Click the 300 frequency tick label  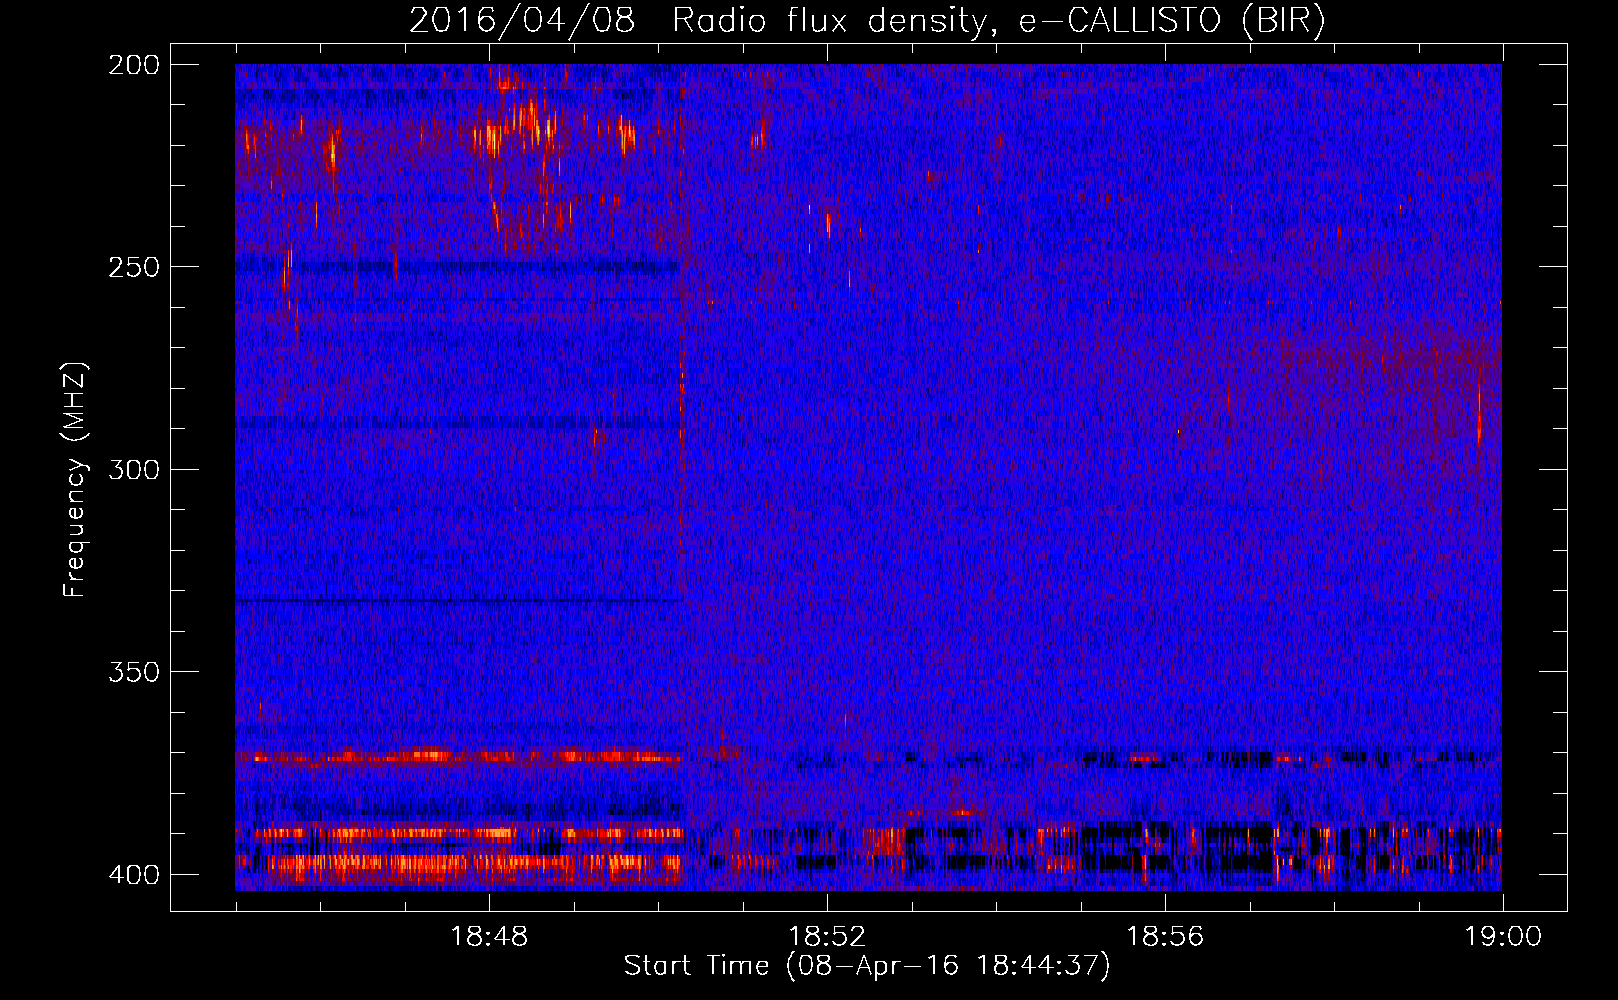(x=133, y=469)
